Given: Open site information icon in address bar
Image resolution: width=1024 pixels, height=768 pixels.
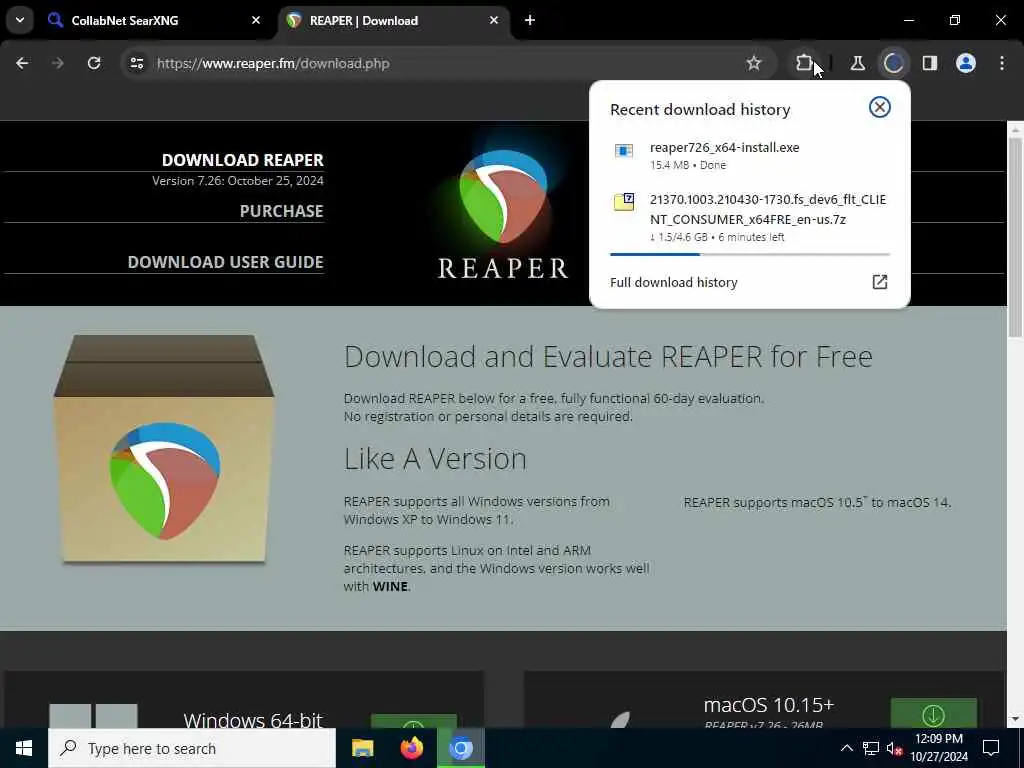Looking at the screenshot, I should [x=136, y=63].
